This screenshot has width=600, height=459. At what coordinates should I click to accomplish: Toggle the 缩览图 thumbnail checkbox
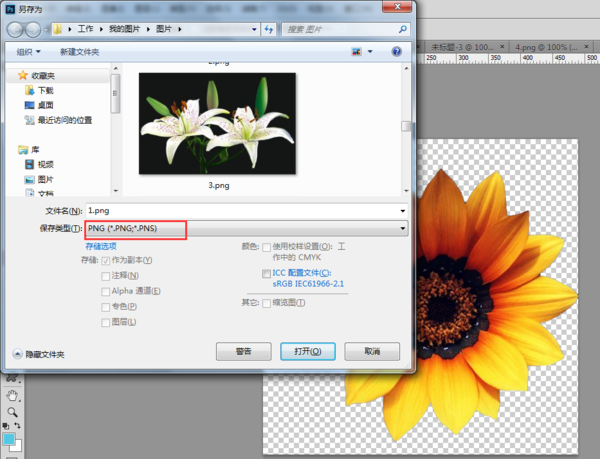(266, 303)
